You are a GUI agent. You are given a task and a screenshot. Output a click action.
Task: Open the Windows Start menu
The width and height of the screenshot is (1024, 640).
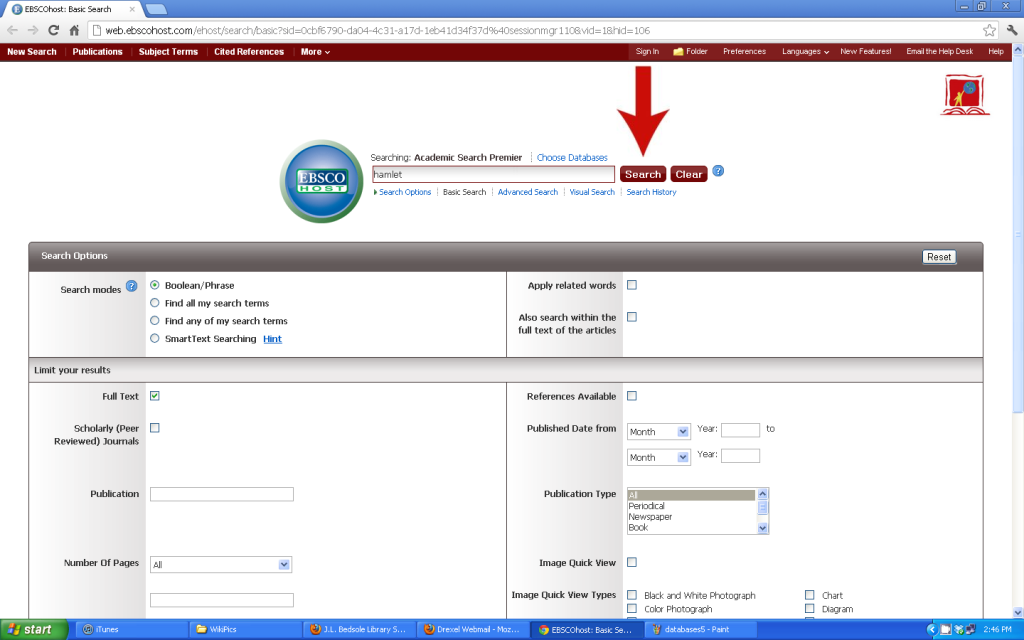click(32, 628)
